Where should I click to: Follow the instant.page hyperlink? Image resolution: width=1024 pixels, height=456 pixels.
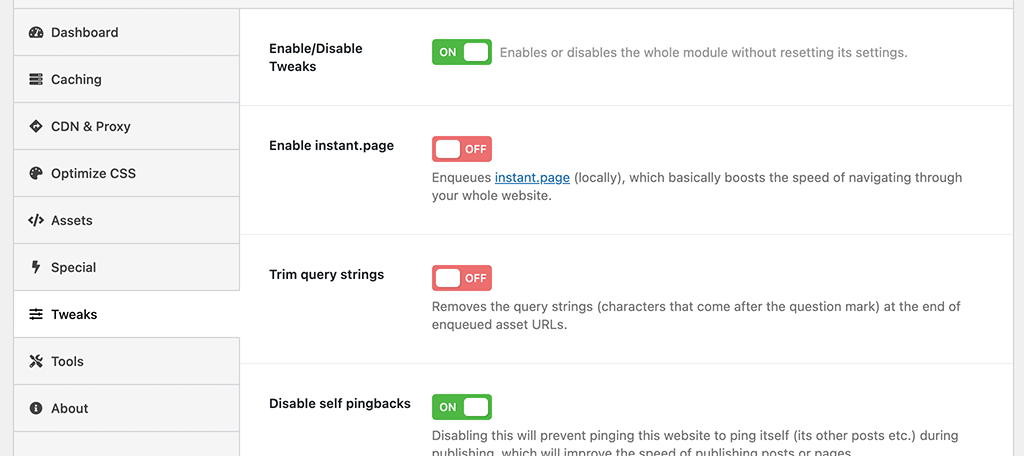532,178
